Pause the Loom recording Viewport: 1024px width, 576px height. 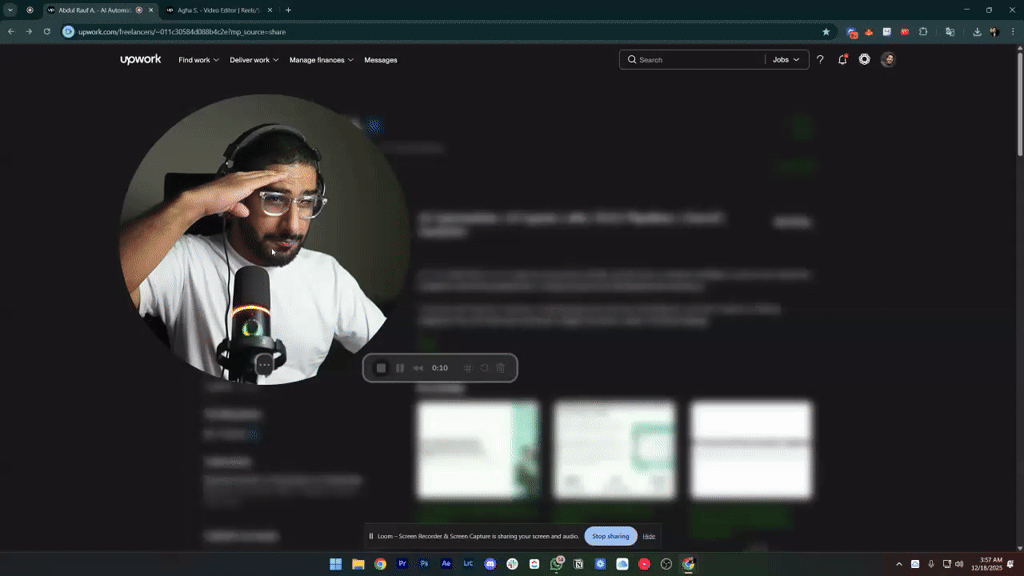(x=400, y=368)
